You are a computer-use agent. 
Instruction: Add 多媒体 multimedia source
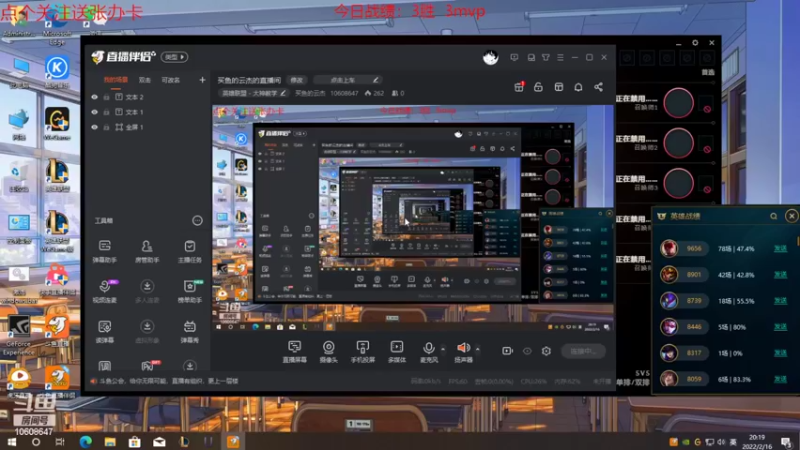(x=396, y=352)
